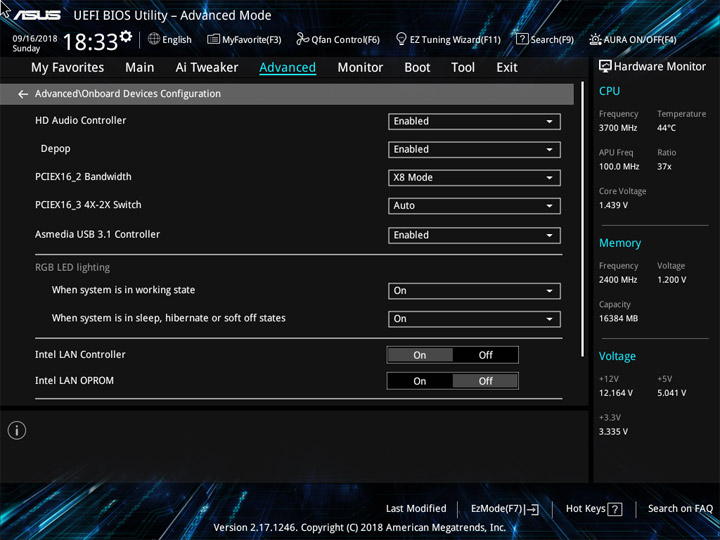This screenshot has height=540, width=720.
Task: Select PCIEX16_2 Bandwidth label
Action: pos(83,177)
